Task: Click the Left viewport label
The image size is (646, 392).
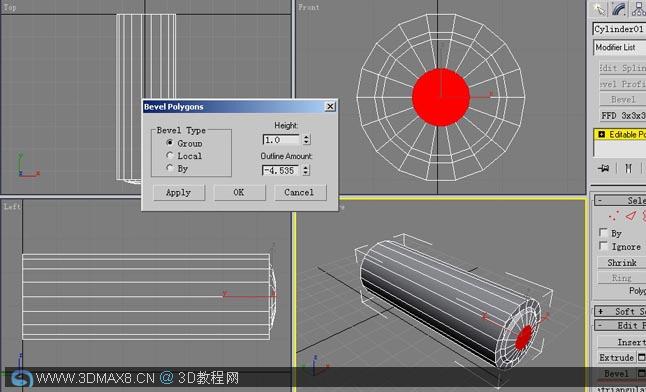Action: click(x=12, y=207)
